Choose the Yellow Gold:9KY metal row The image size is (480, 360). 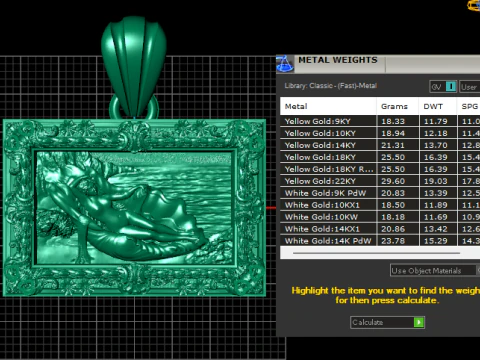coord(380,121)
